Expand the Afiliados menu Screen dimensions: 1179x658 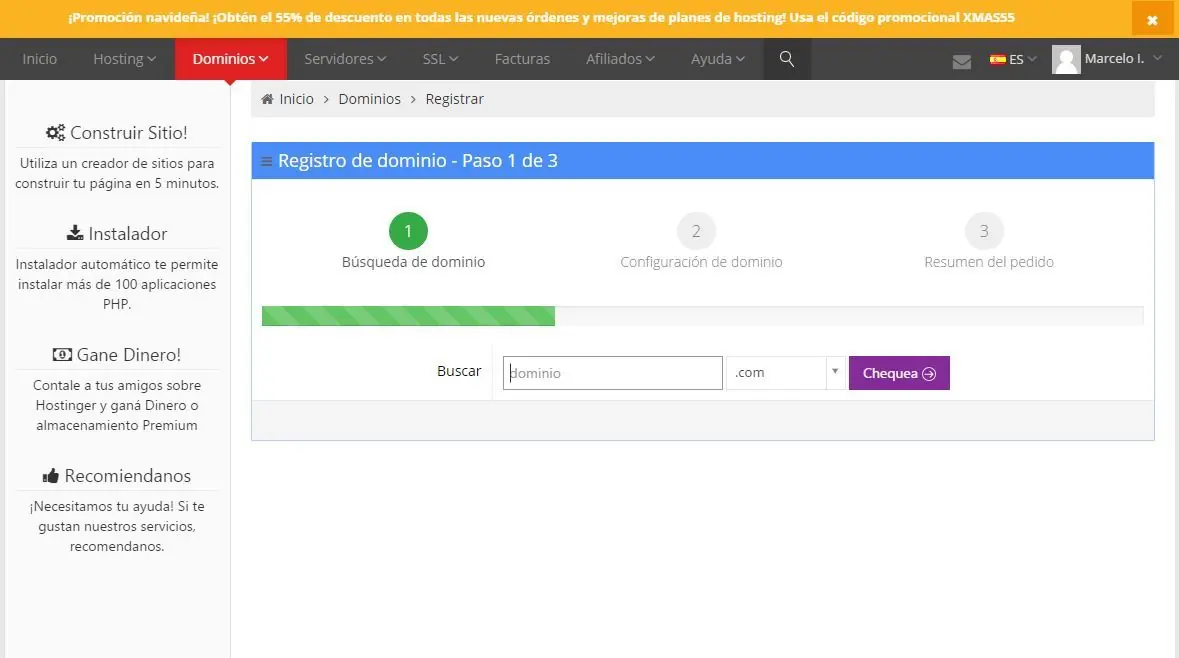(620, 59)
